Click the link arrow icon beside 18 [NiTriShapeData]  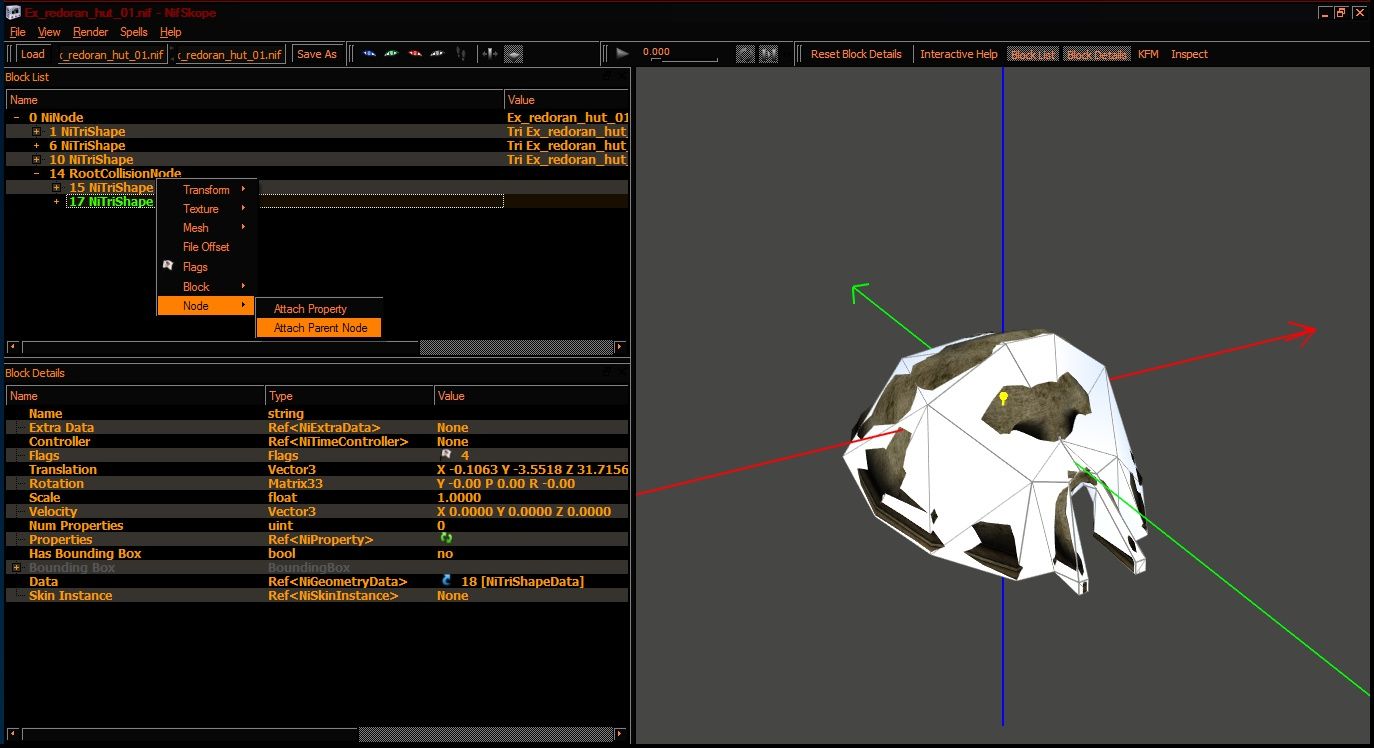446,581
